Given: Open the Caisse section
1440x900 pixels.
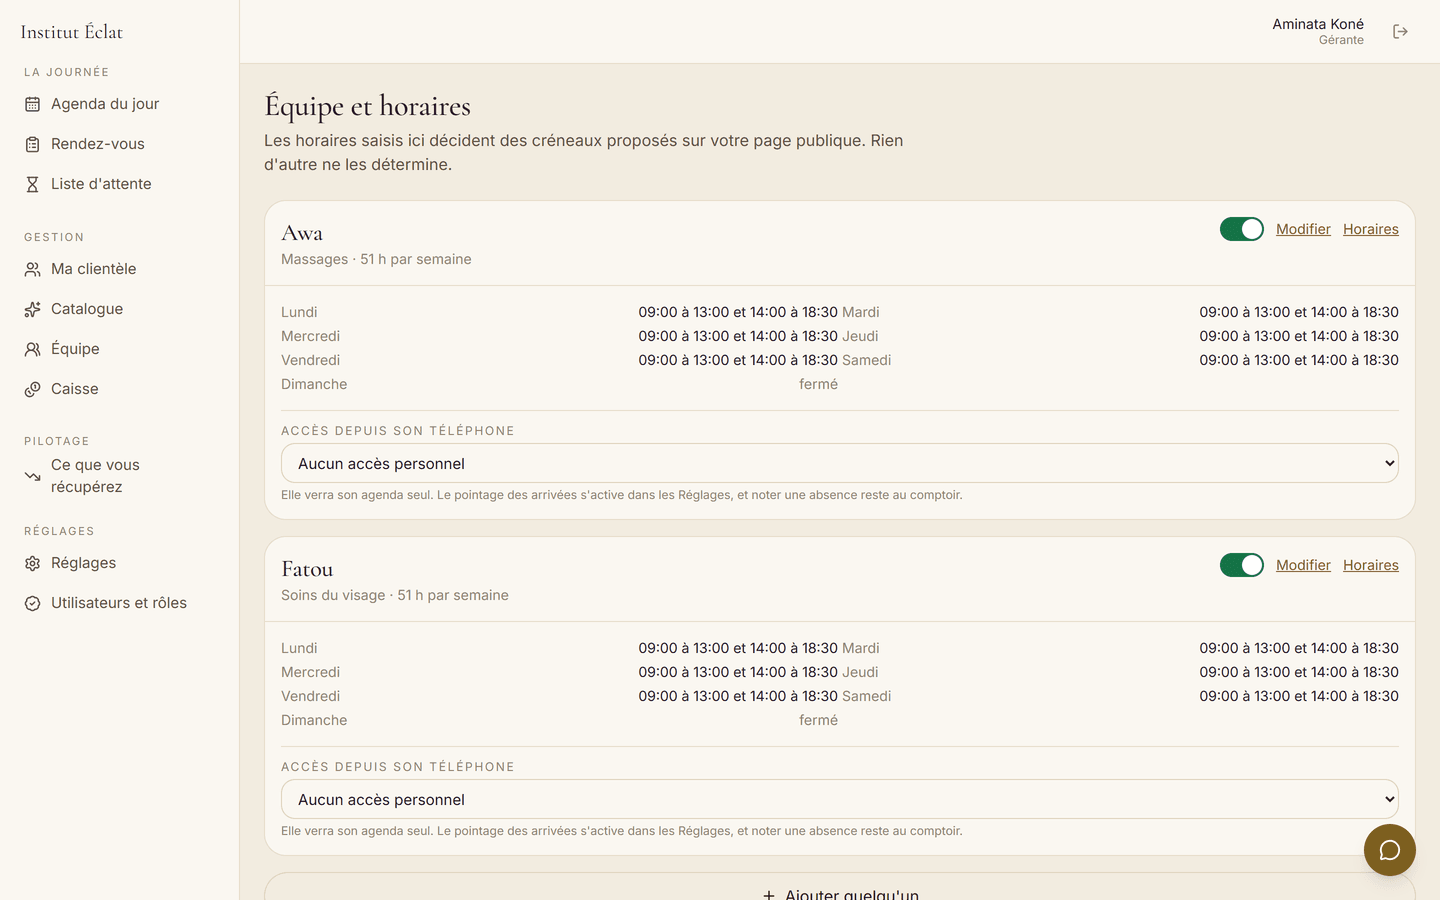Looking at the screenshot, I should coord(120,389).
